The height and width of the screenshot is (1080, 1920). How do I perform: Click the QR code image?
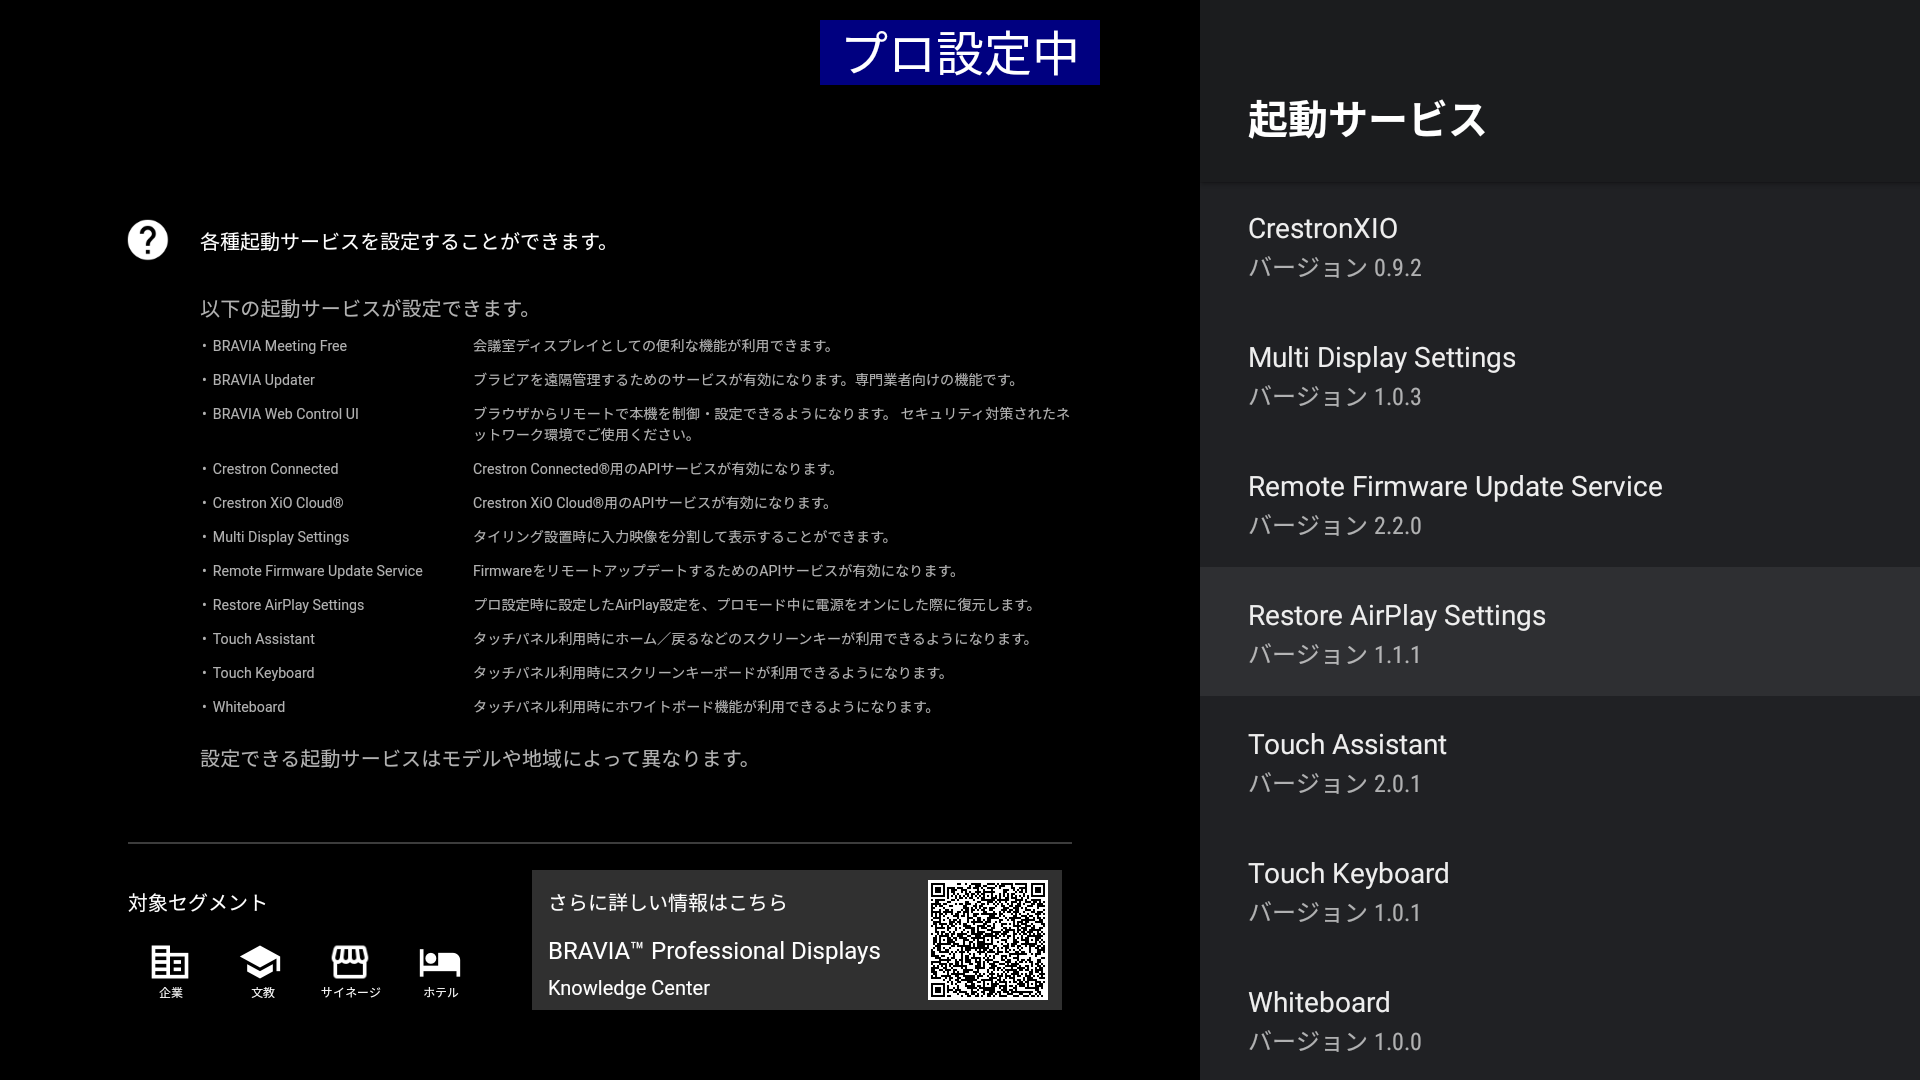987,940
